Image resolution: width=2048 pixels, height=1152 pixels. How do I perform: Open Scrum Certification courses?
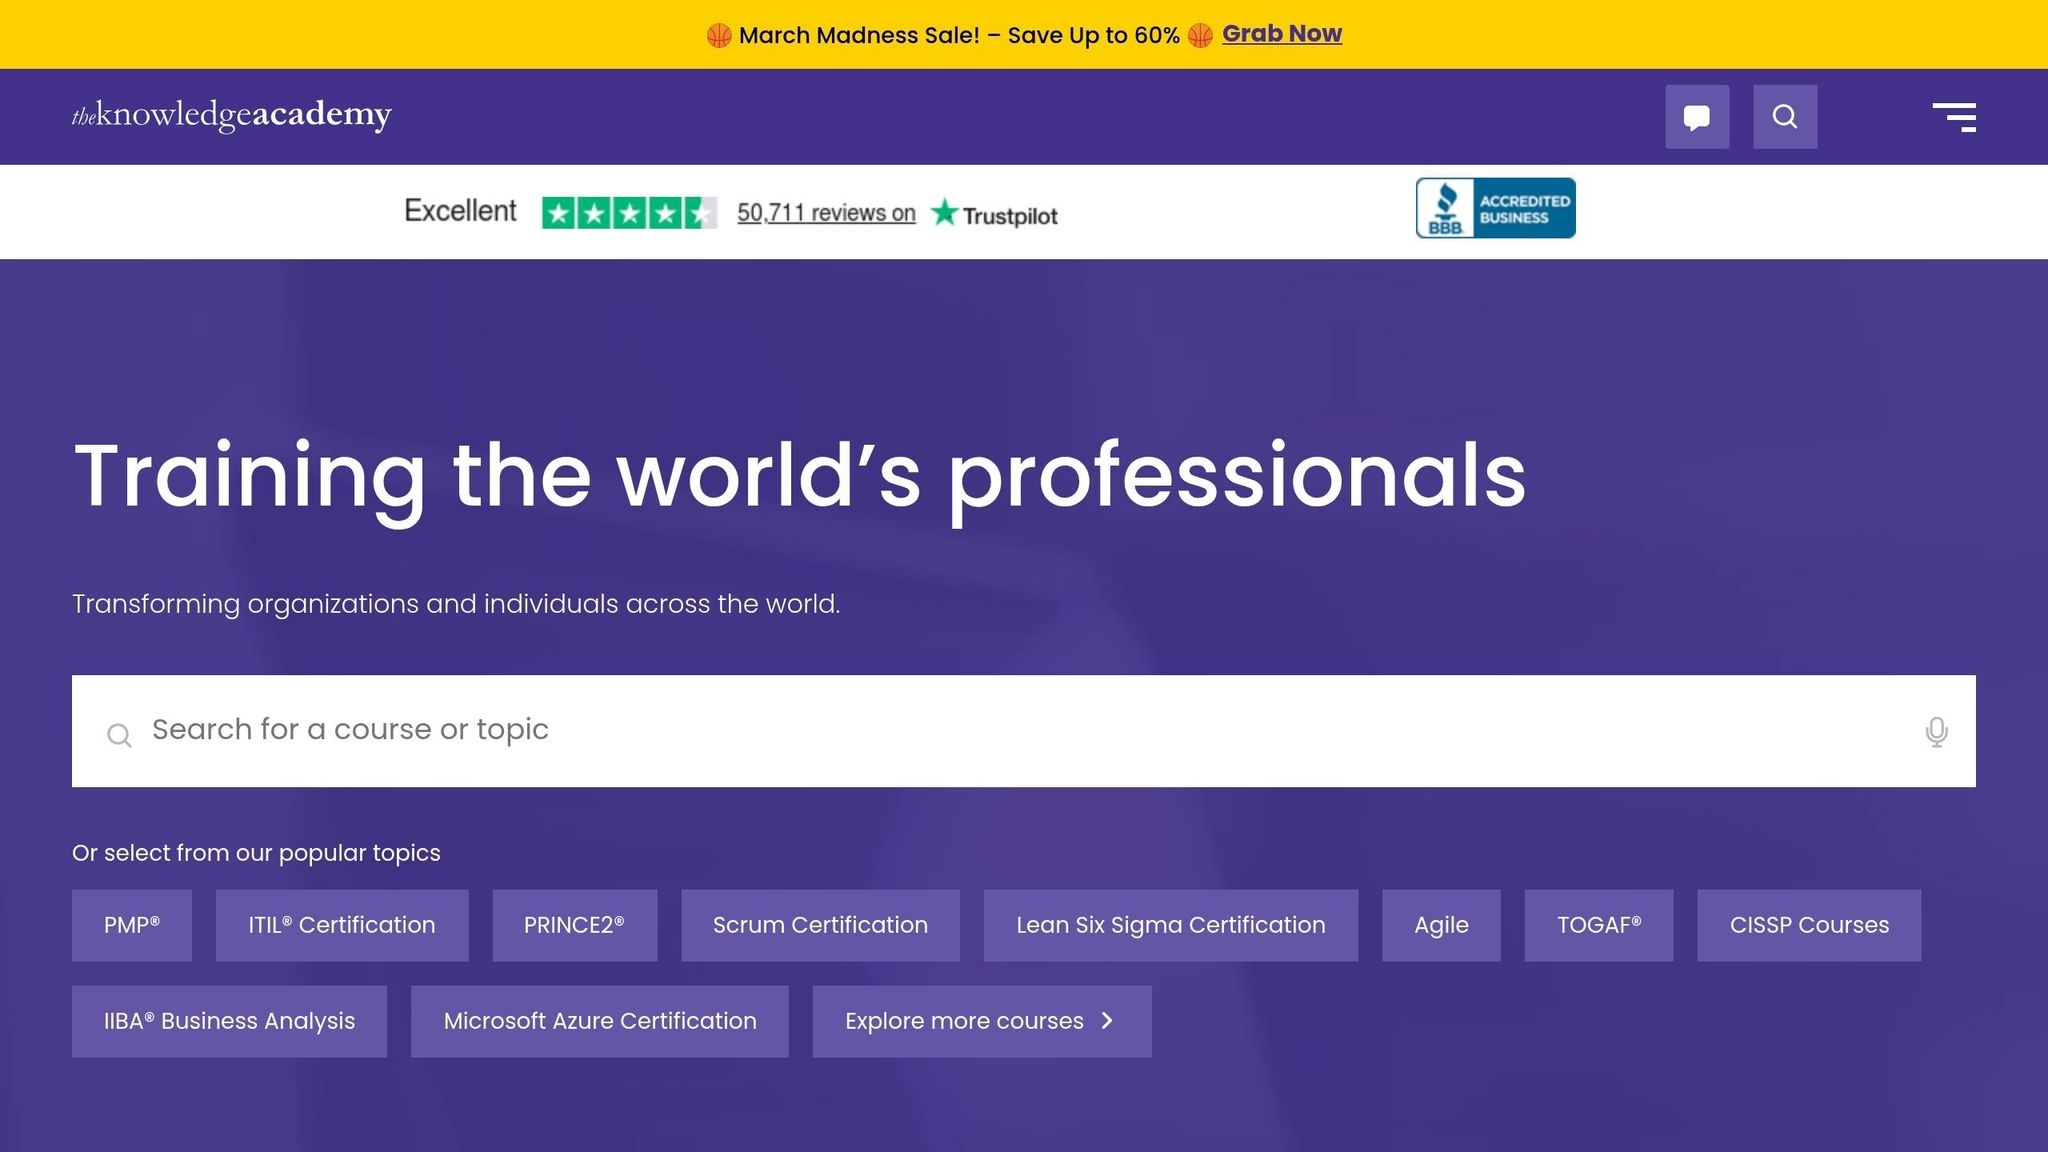click(820, 925)
